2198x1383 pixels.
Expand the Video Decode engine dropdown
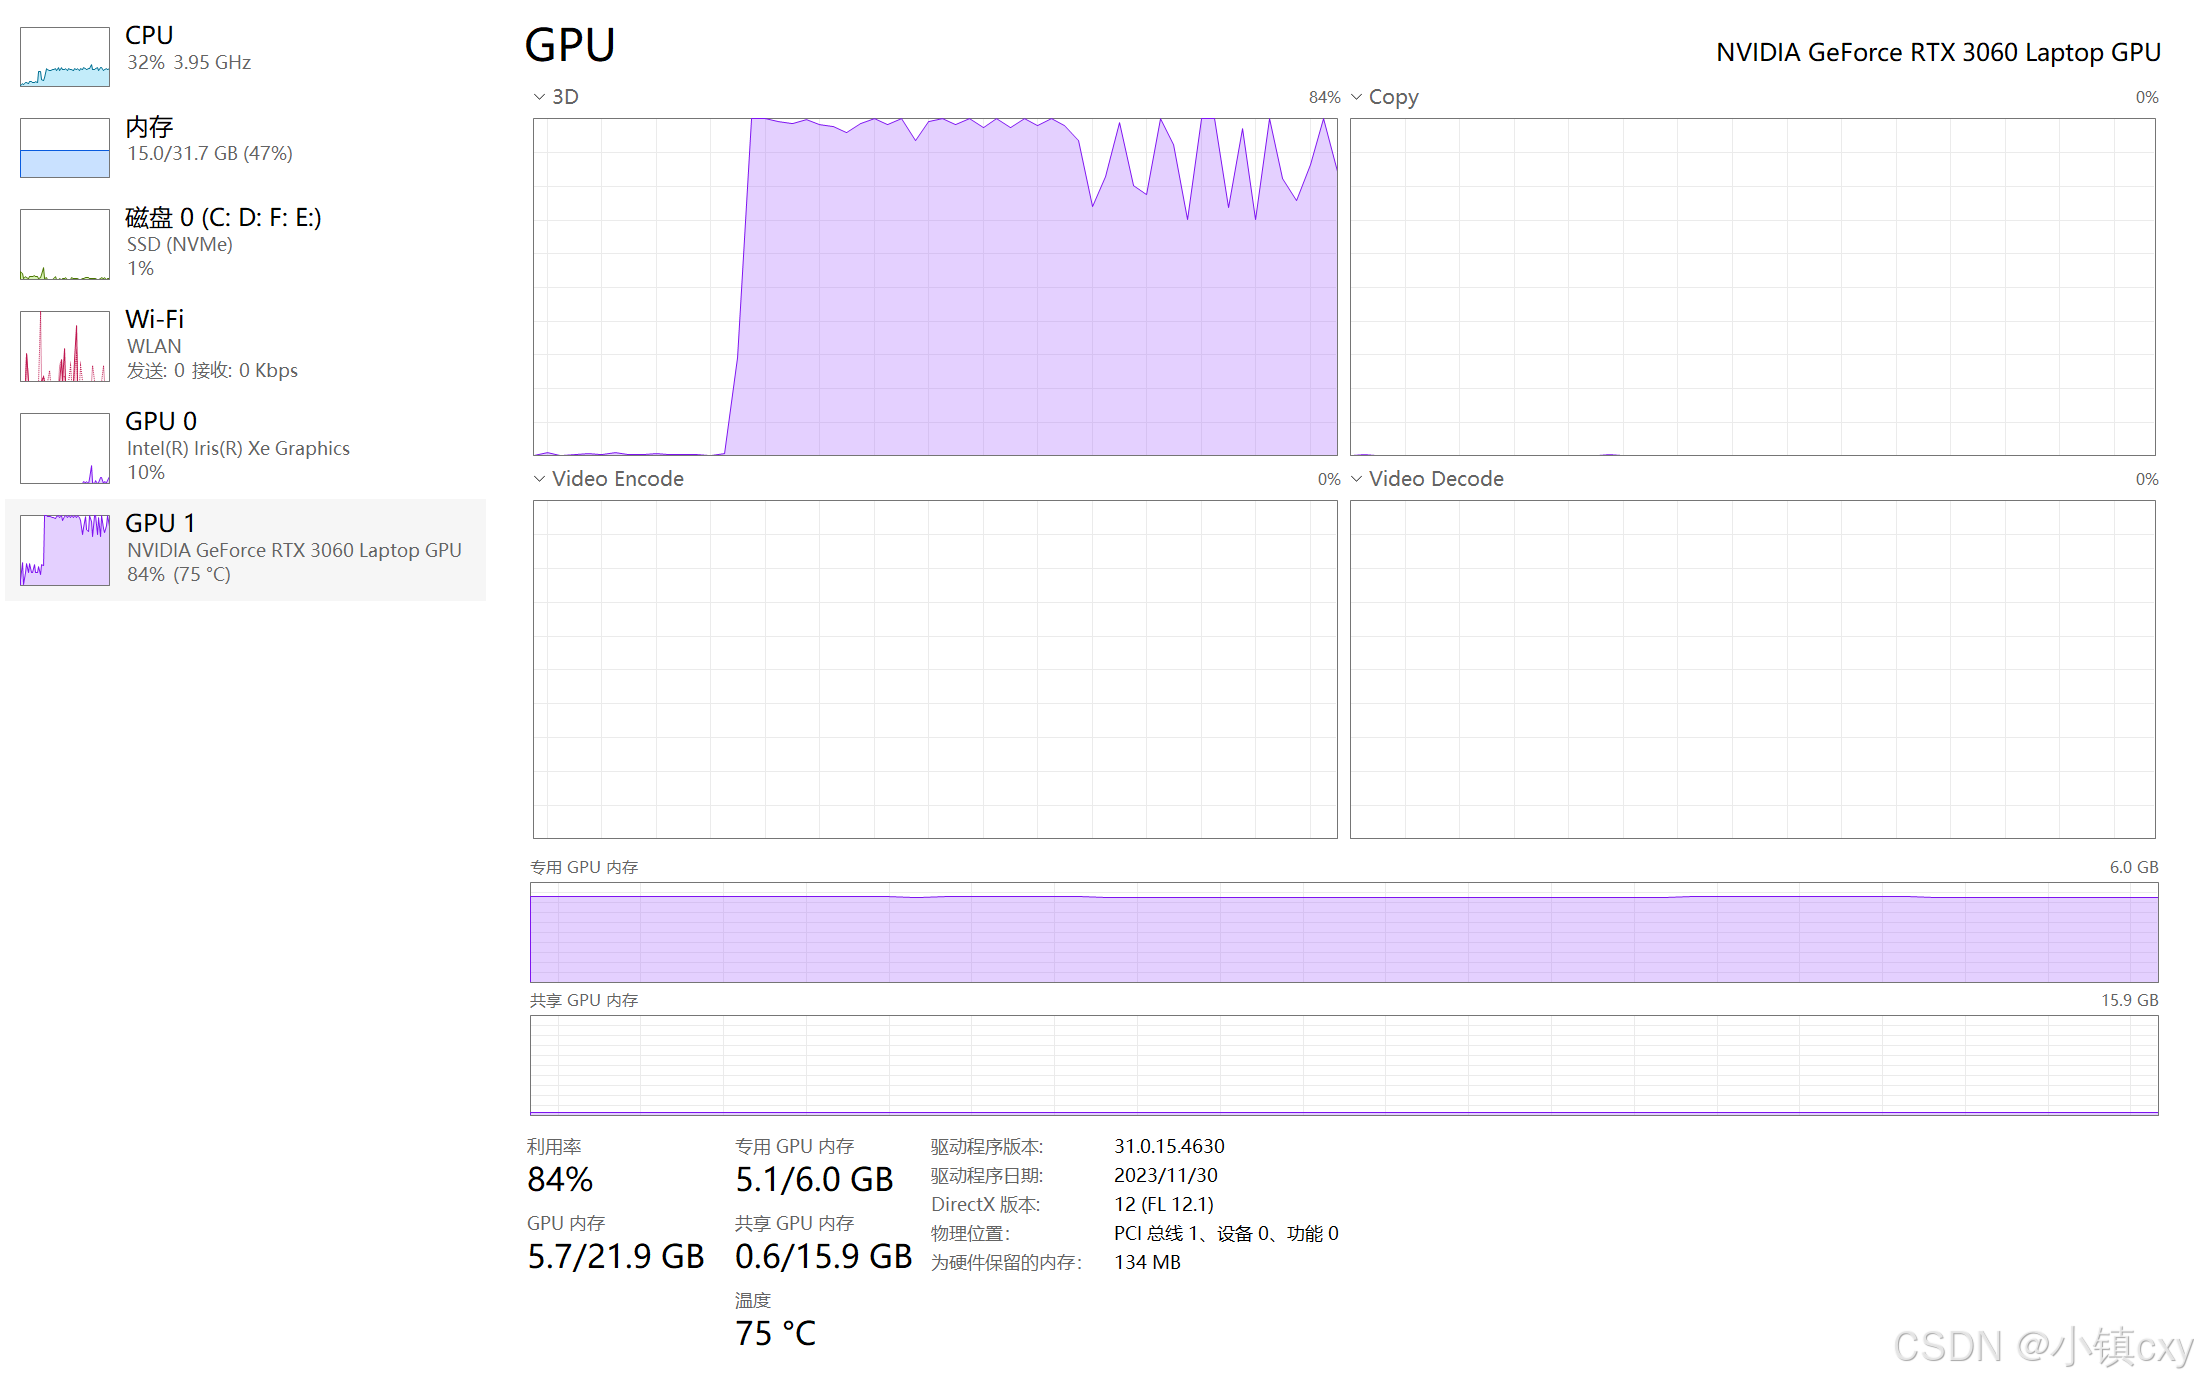pyautogui.click(x=1356, y=479)
